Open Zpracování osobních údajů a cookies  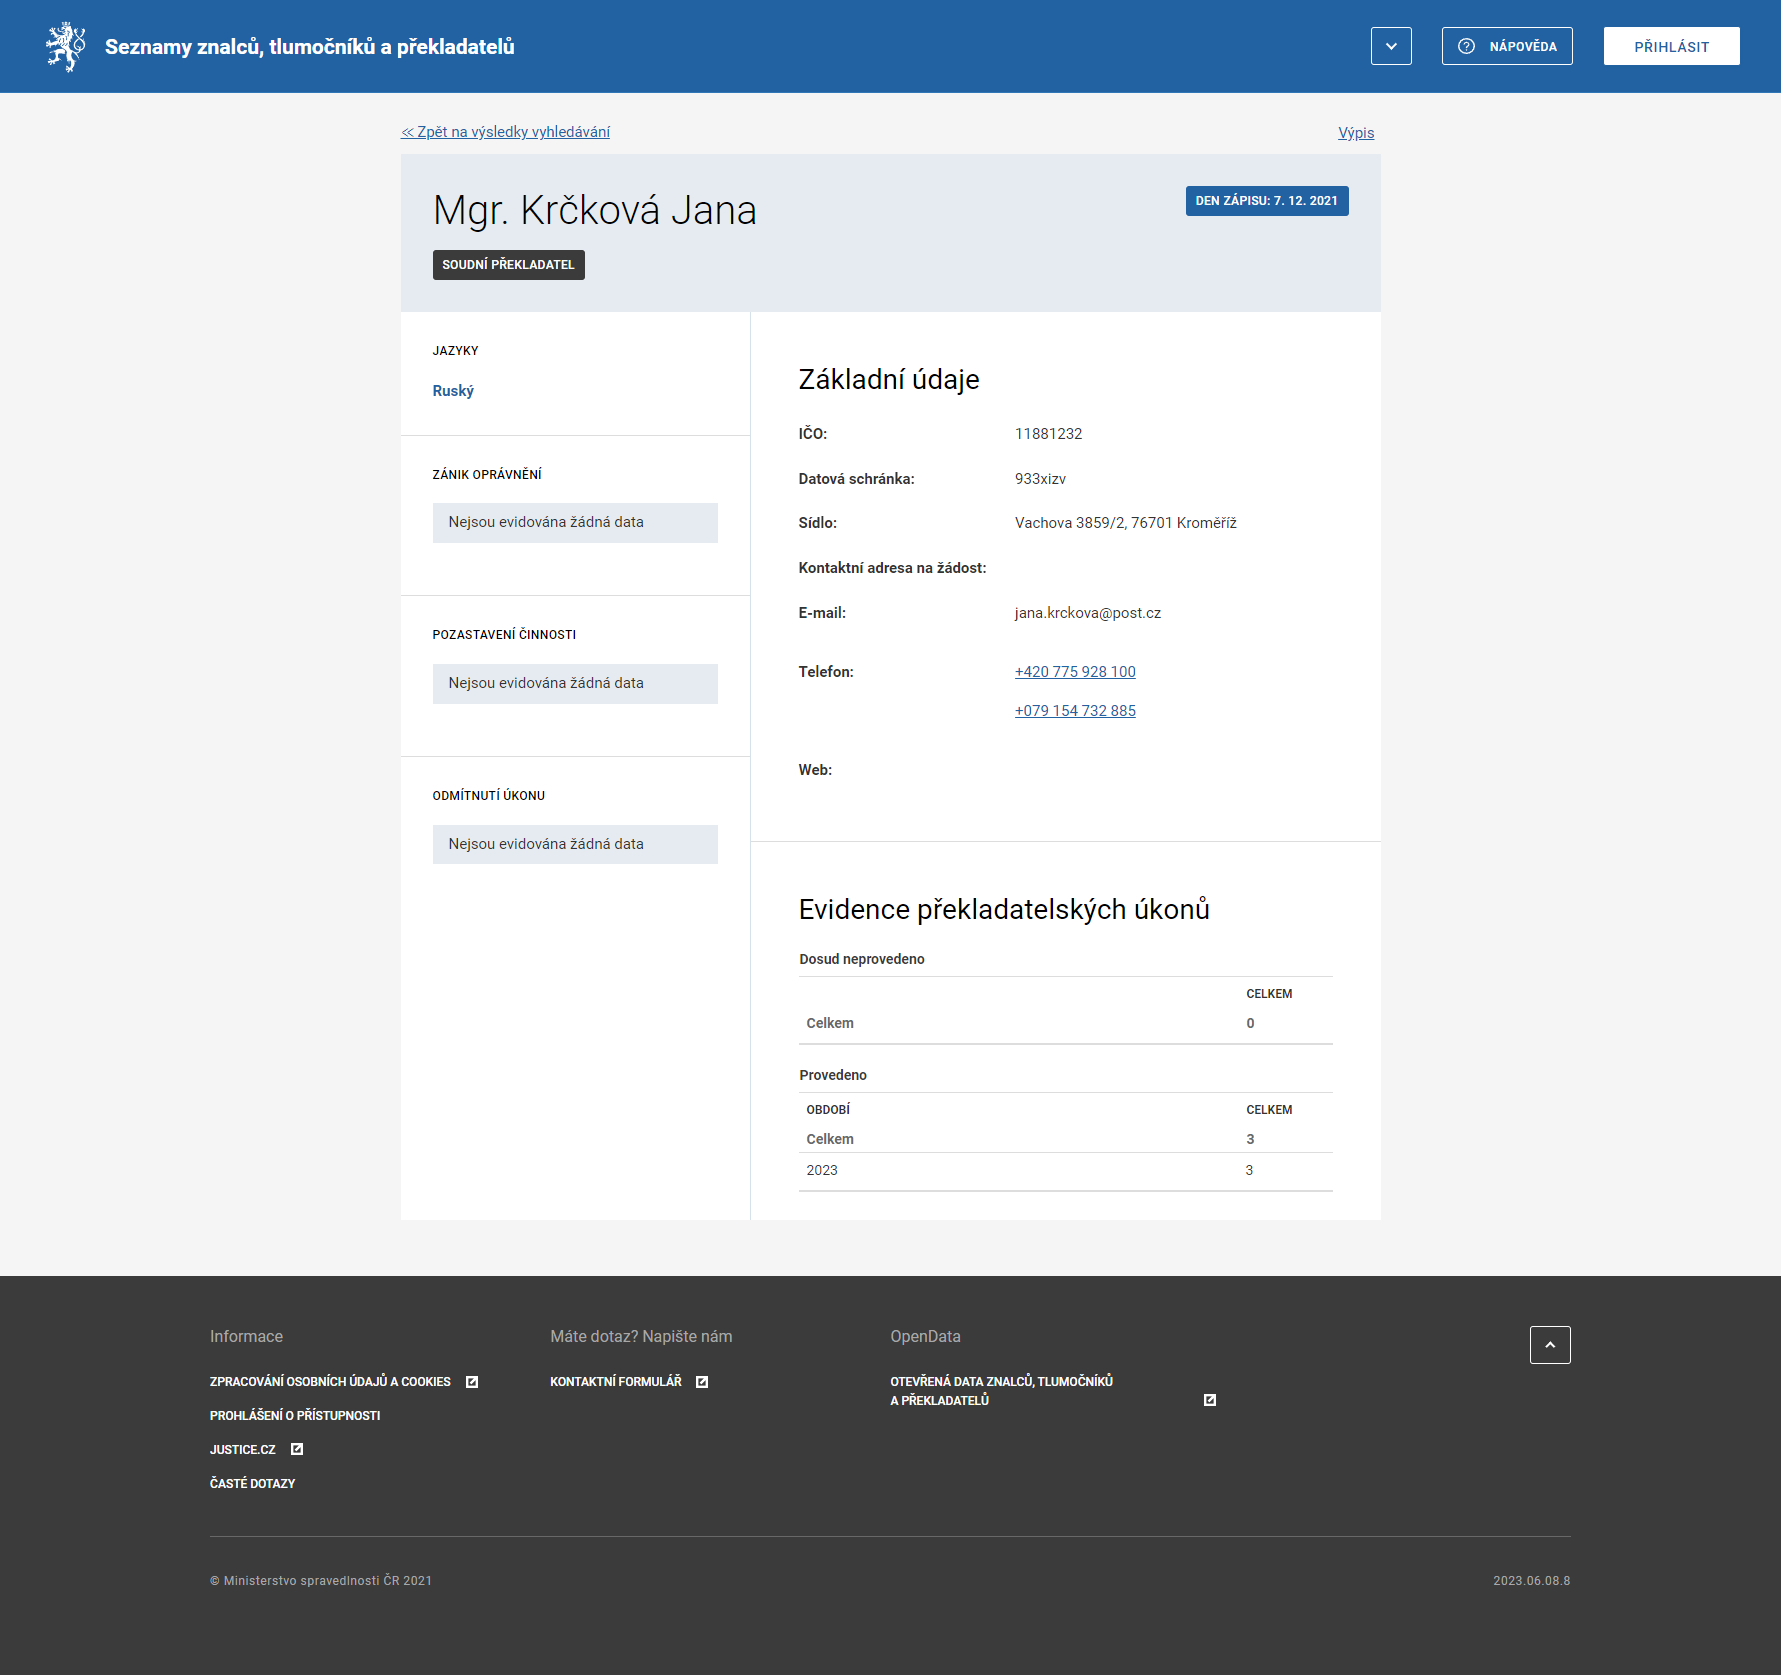coord(330,1382)
